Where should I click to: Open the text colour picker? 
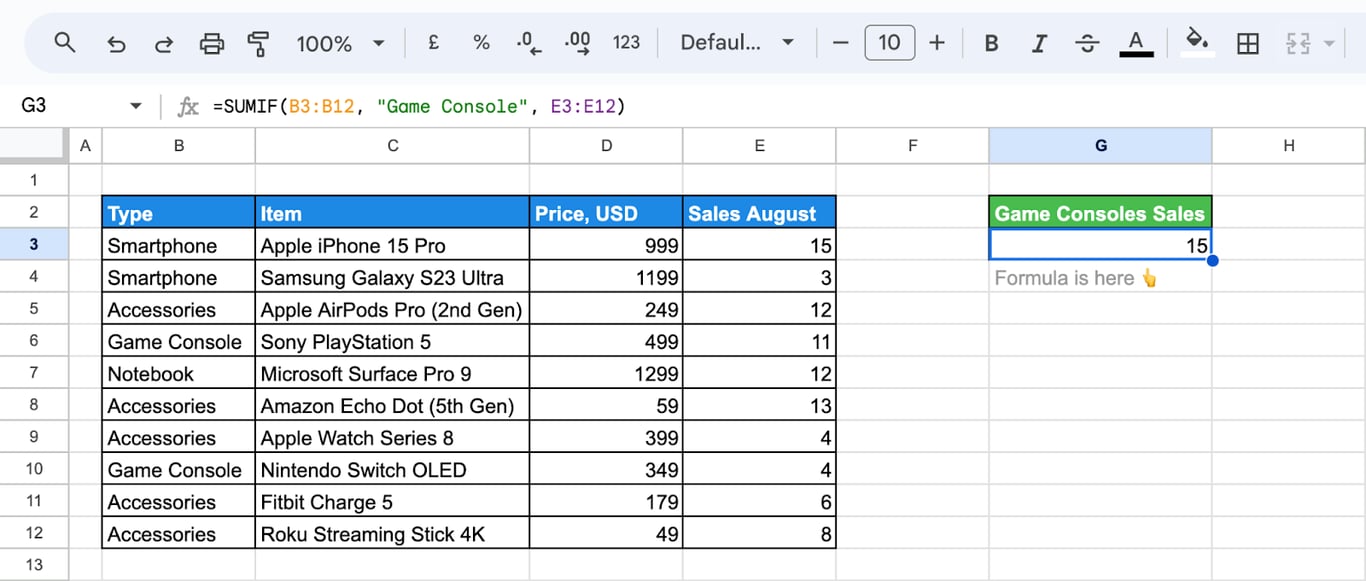1135,43
